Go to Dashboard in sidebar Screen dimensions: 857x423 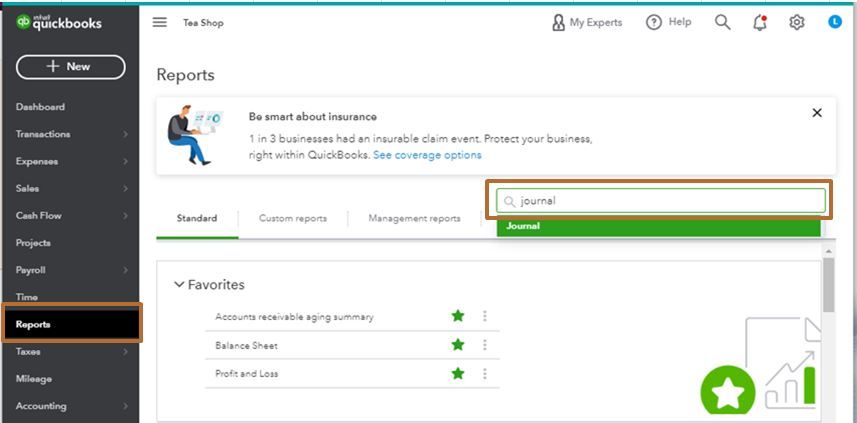click(40, 107)
